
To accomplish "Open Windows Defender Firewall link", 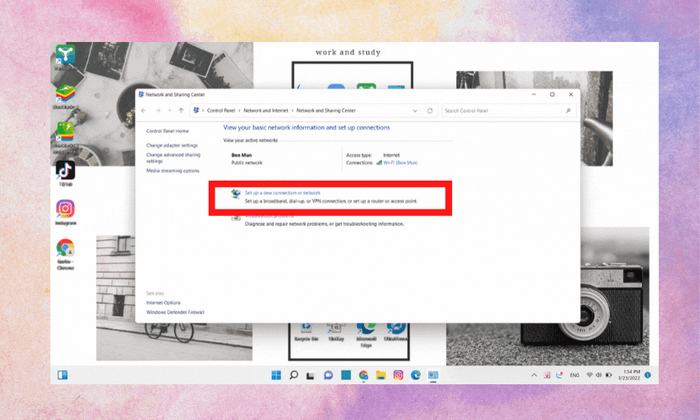I will tap(175, 312).
